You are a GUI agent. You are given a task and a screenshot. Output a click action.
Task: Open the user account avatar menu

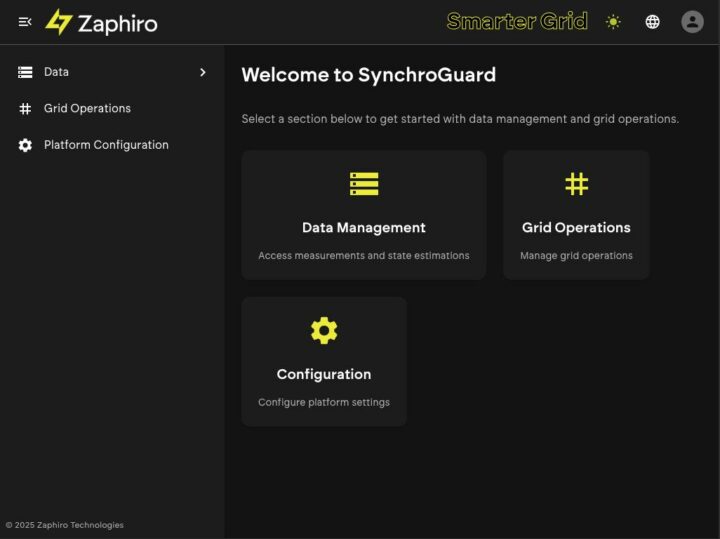(x=692, y=22)
